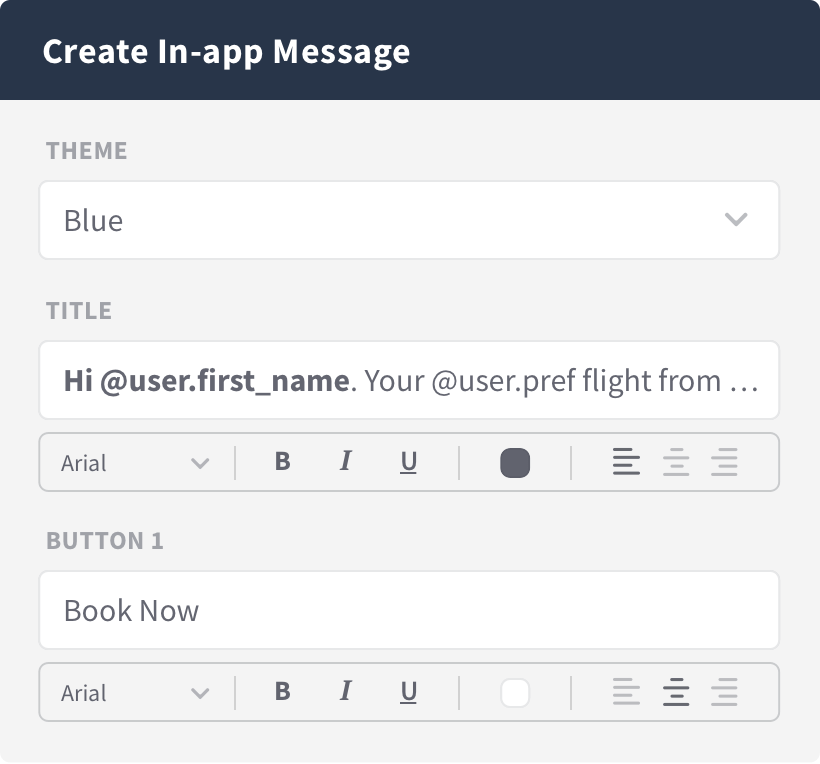Open the Button 1 Arial font dropdown
820x764 pixels.
pos(135,693)
